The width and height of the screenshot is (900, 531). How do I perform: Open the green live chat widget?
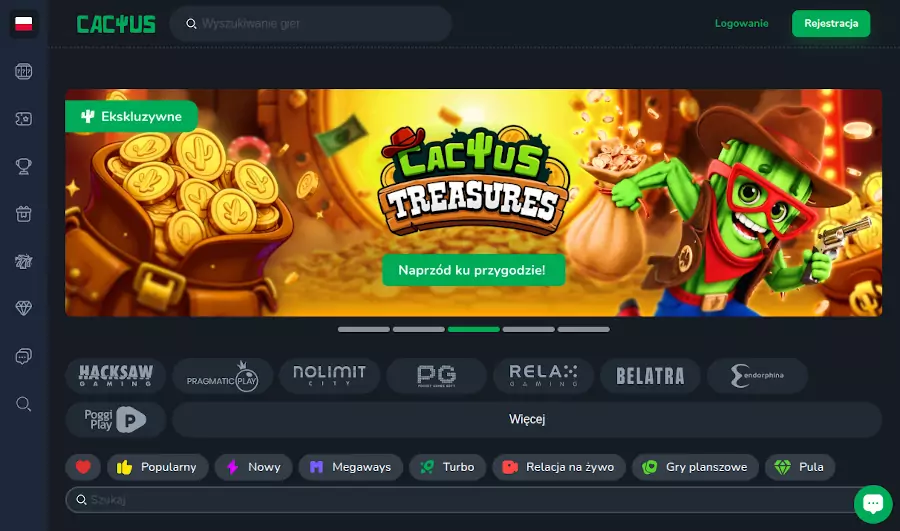tap(873, 504)
